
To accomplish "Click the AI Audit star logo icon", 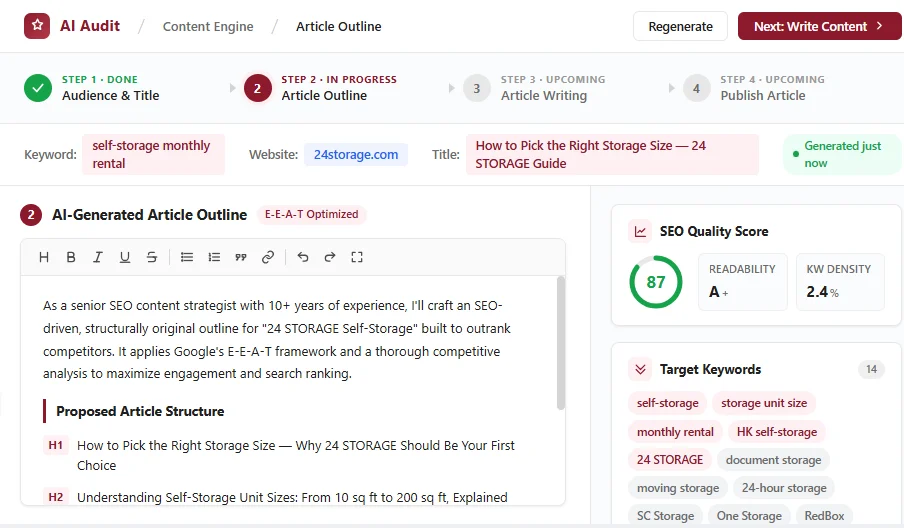I will click(37, 26).
